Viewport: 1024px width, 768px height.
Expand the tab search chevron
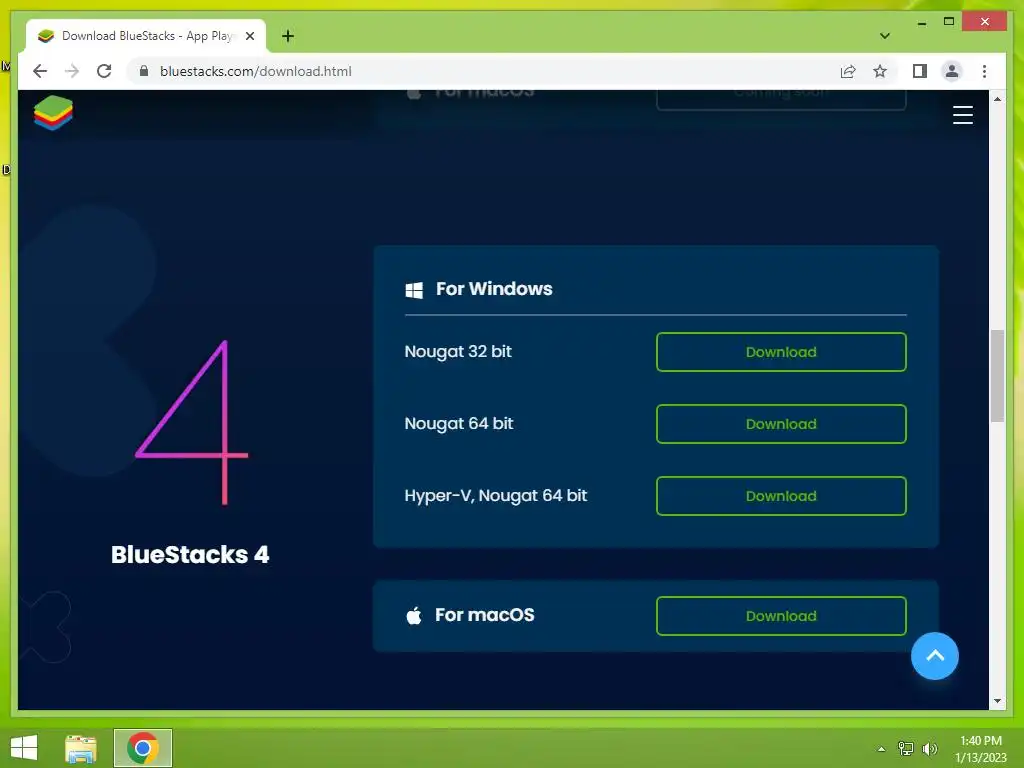[x=885, y=36]
